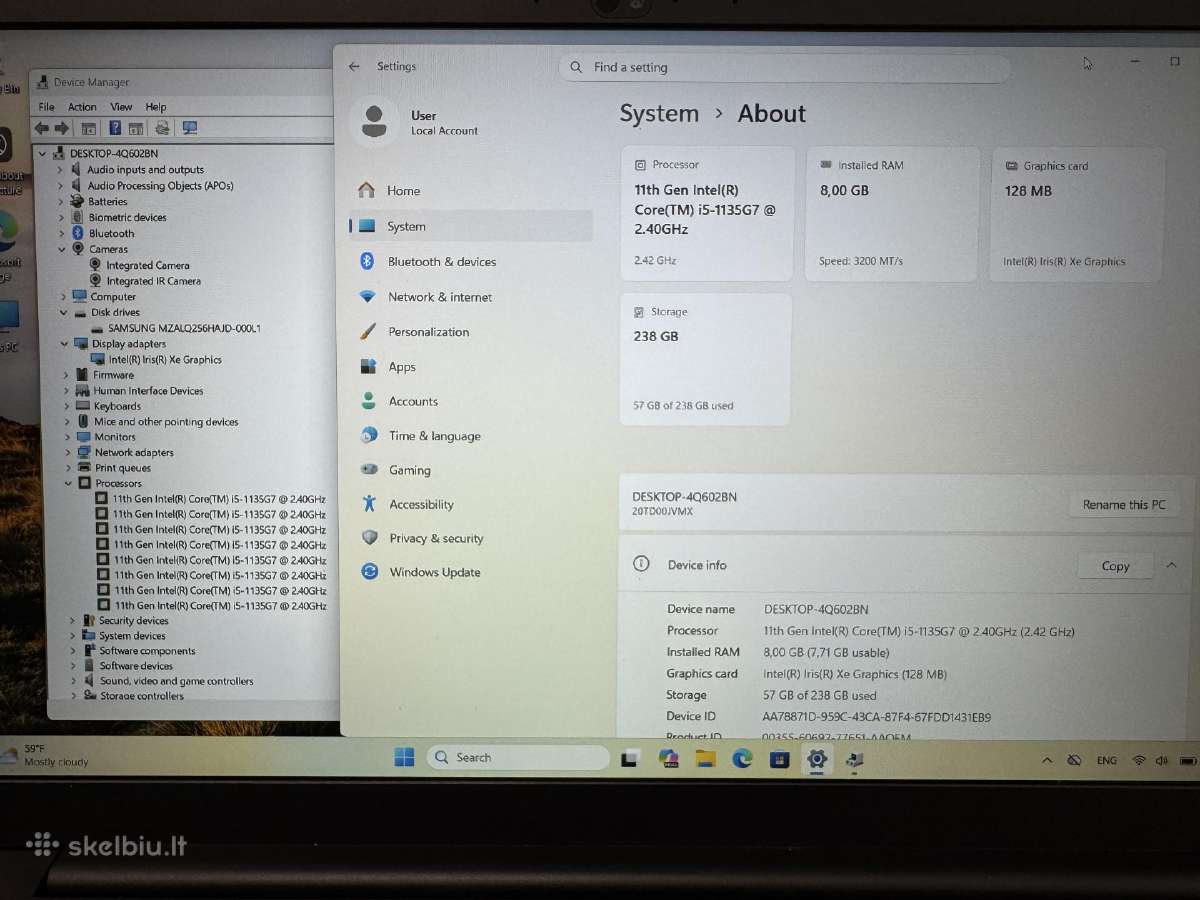Select DESKTOP-4Q602BN root node in Device Manager
The width and height of the screenshot is (1200, 900).
click(114, 153)
